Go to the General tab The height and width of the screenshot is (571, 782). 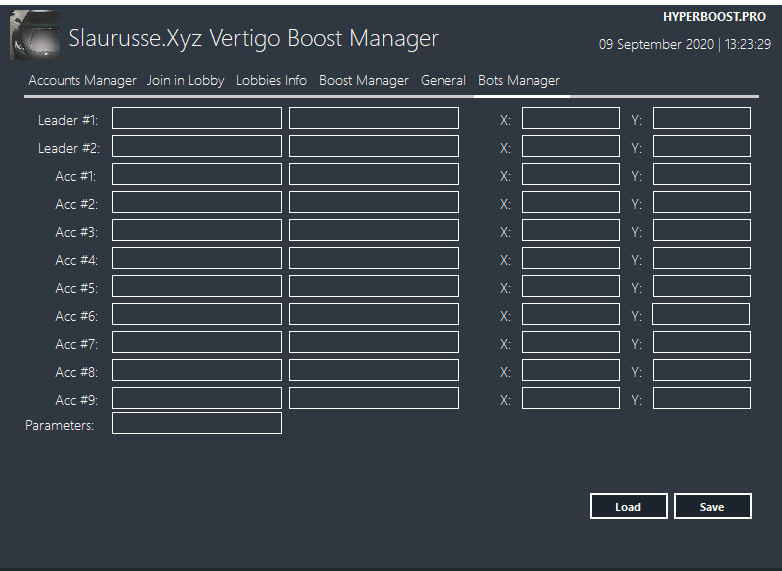tap(443, 81)
